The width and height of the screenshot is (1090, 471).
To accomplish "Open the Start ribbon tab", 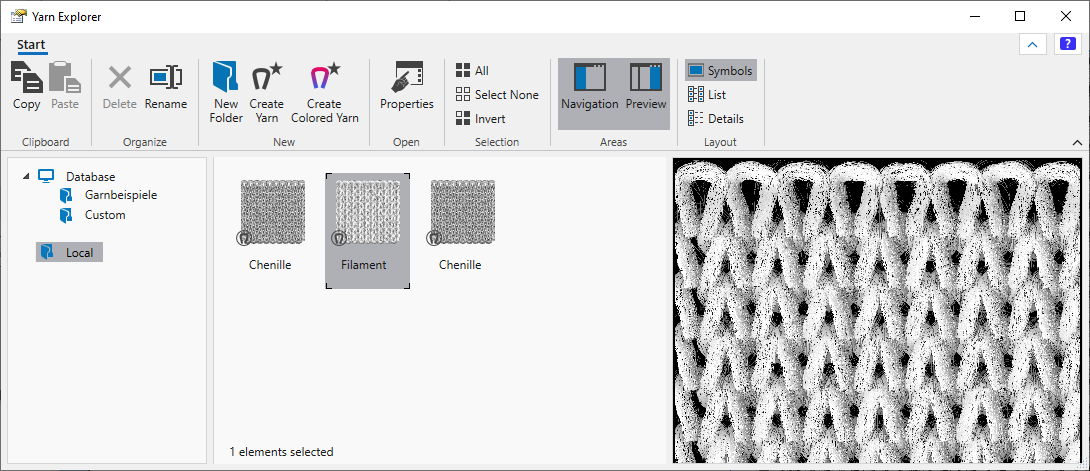I will coord(31,45).
